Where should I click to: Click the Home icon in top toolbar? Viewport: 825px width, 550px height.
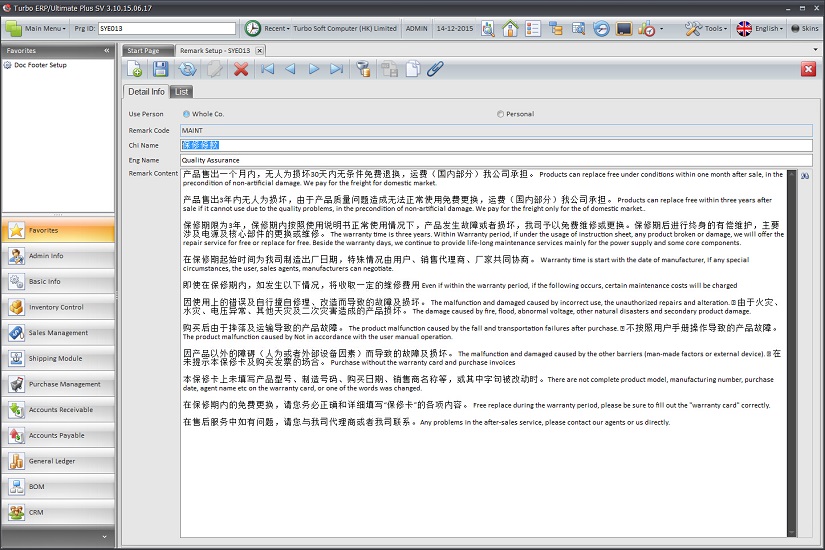(510, 29)
